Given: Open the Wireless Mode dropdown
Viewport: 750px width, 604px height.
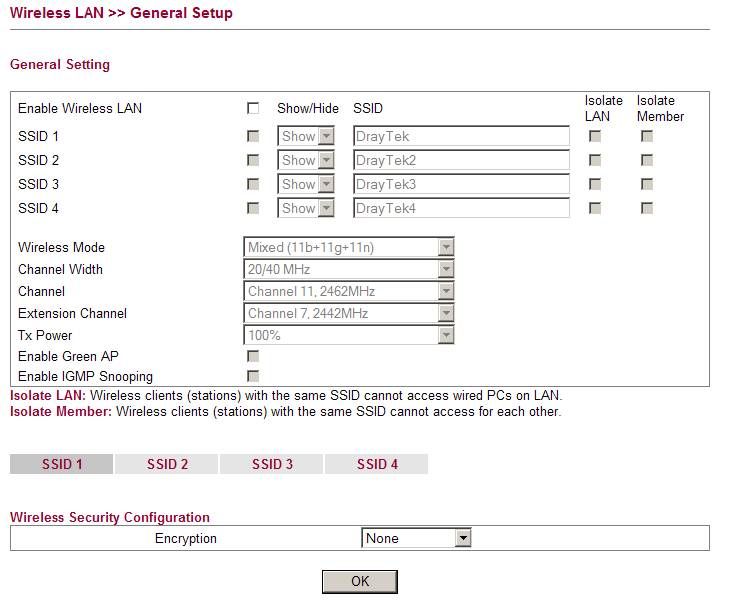Looking at the screenshot, I should tap(349, 247).
